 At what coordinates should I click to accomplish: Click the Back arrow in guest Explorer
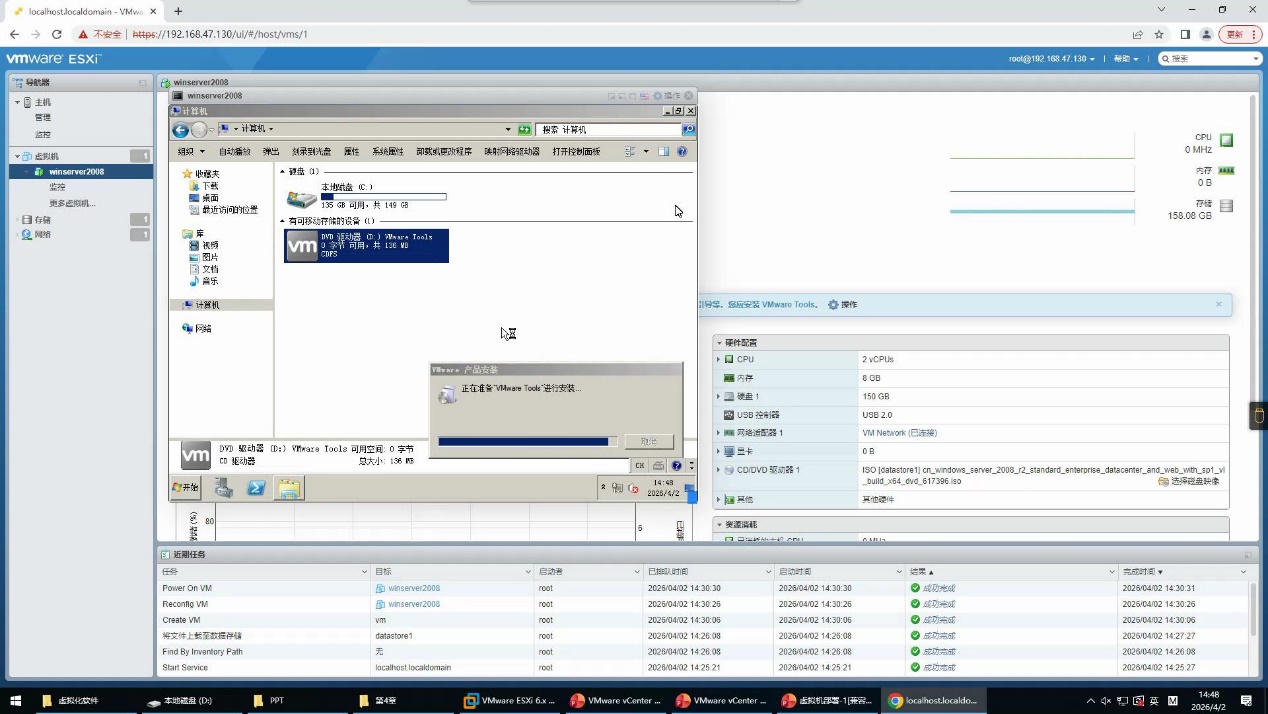181,130
